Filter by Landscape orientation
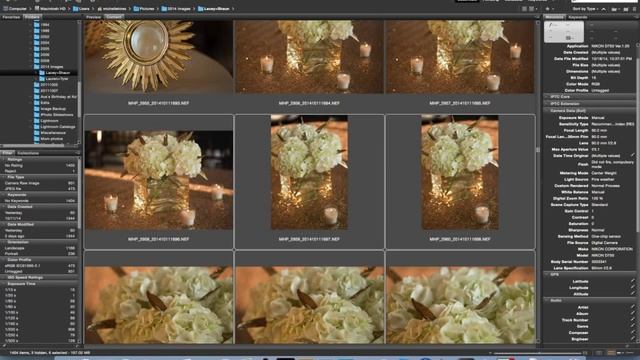The width and height of the screenshot is (640, 360). (40, 248)
